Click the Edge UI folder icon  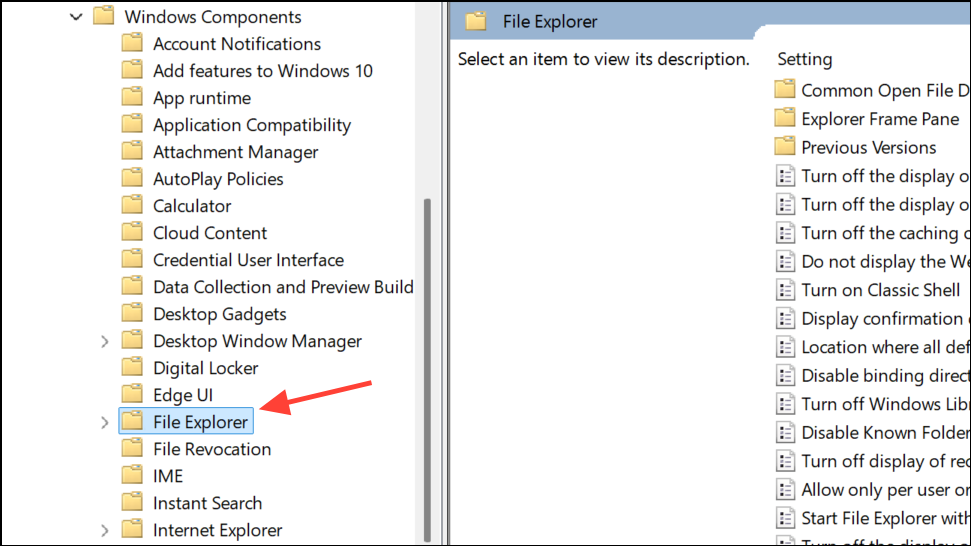(x=132, y=395)
